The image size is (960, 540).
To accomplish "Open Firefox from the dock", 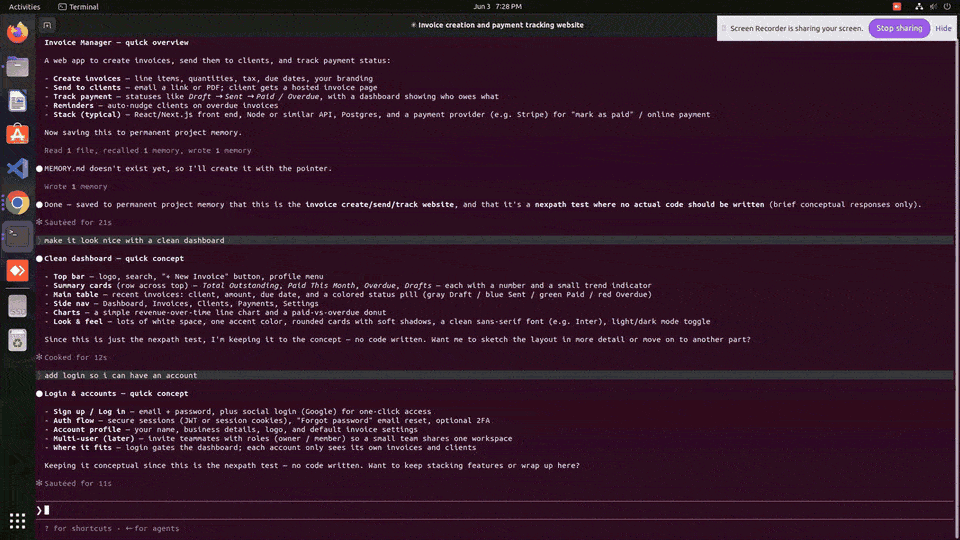I will pos(17,32).
